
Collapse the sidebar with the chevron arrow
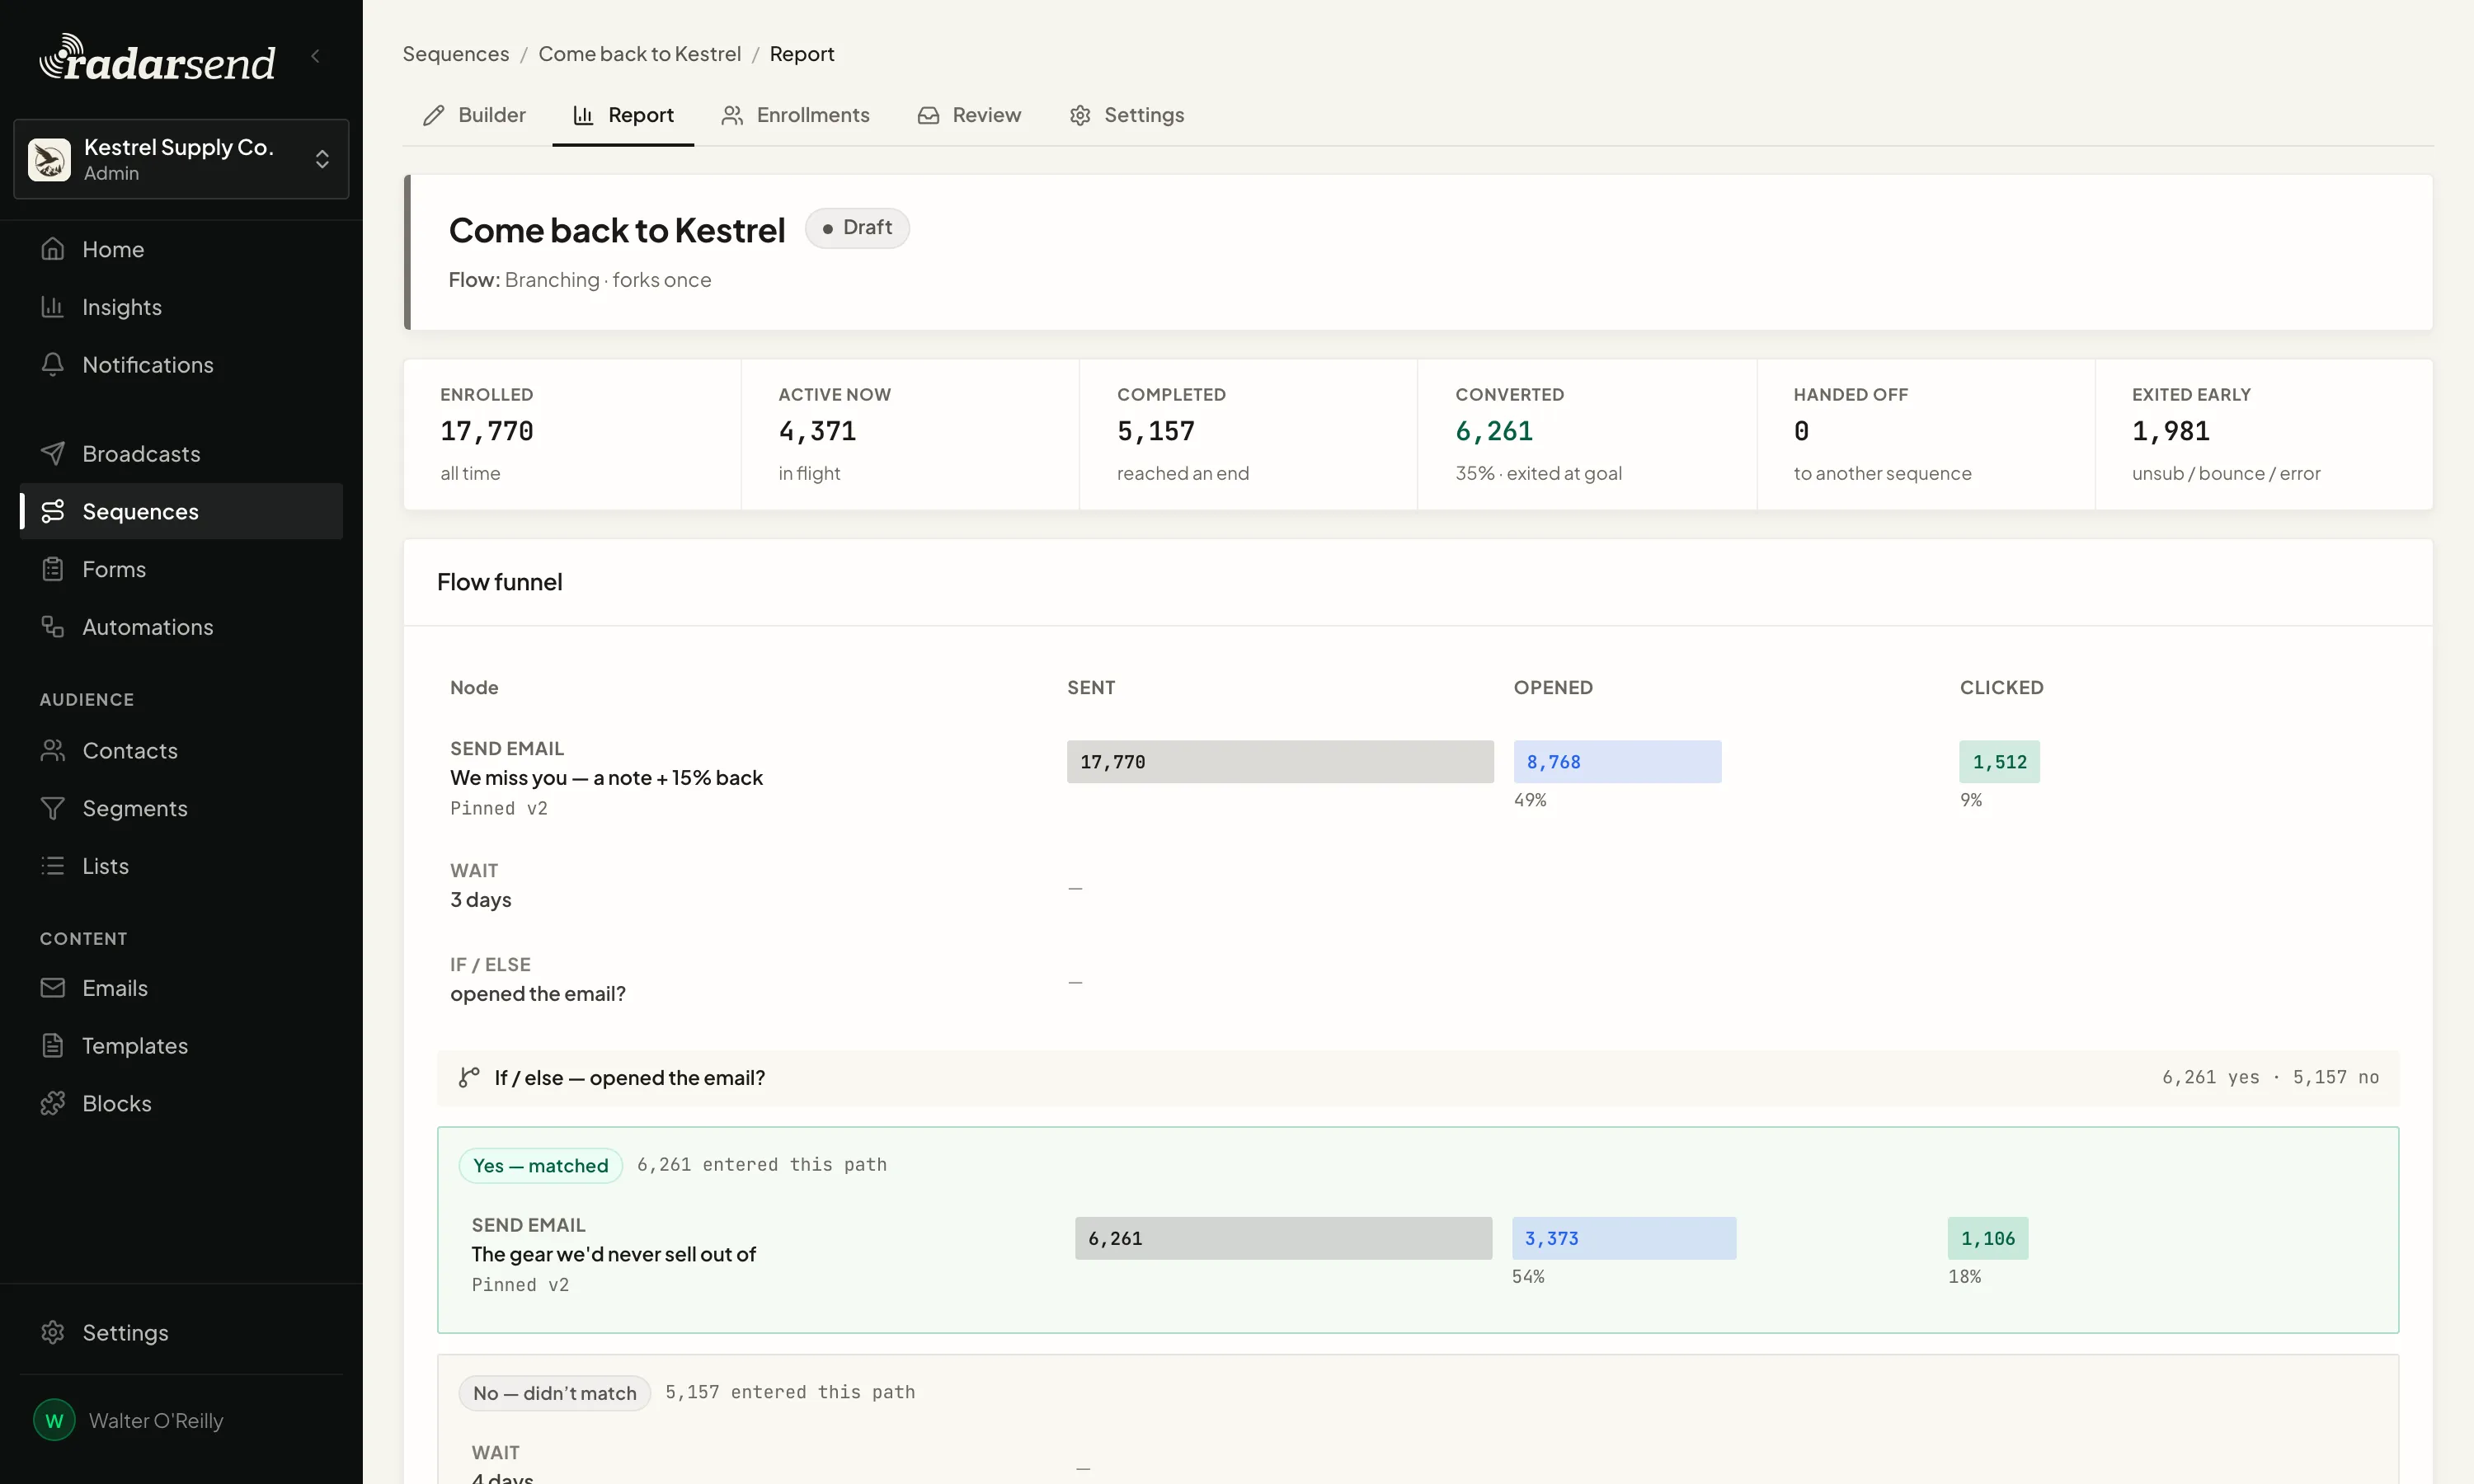coord(316,56)
